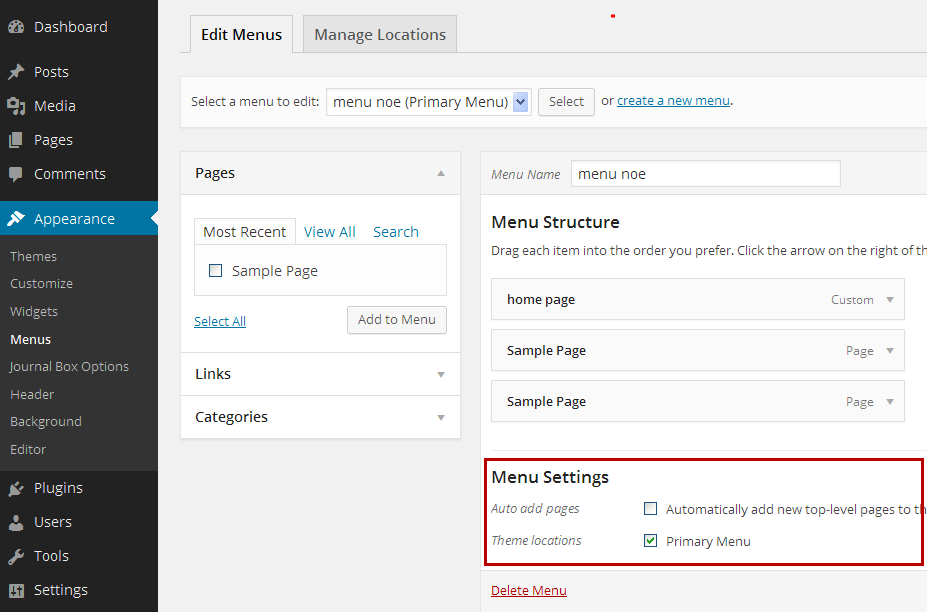Click the Menu Name input field
The width and height of the screenshot is (927, 612).
(705, 174)
